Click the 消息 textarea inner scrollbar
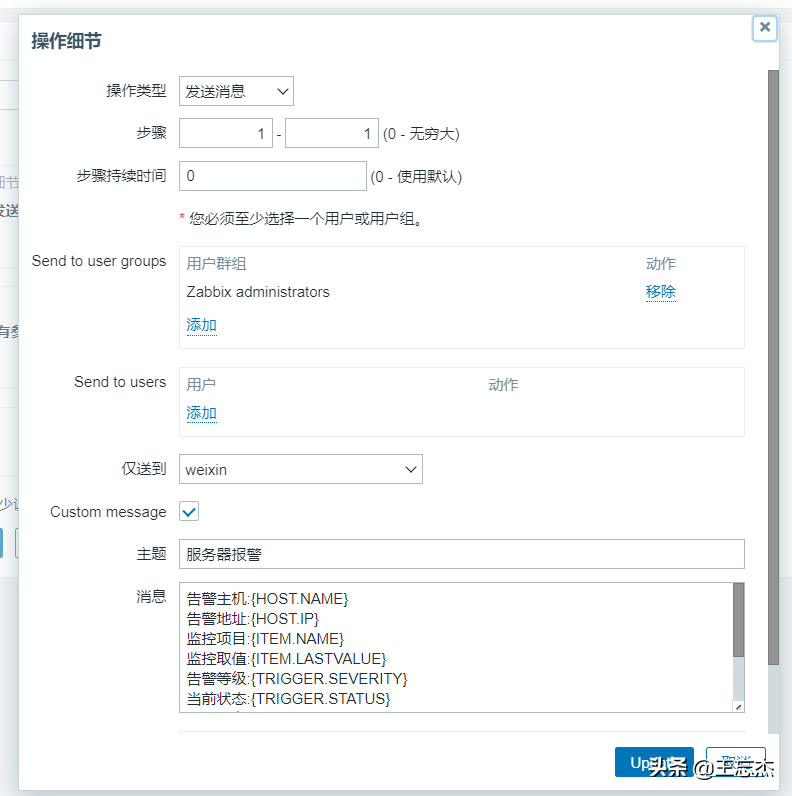This screenshot has width=792, height=796. pos(739,620)
